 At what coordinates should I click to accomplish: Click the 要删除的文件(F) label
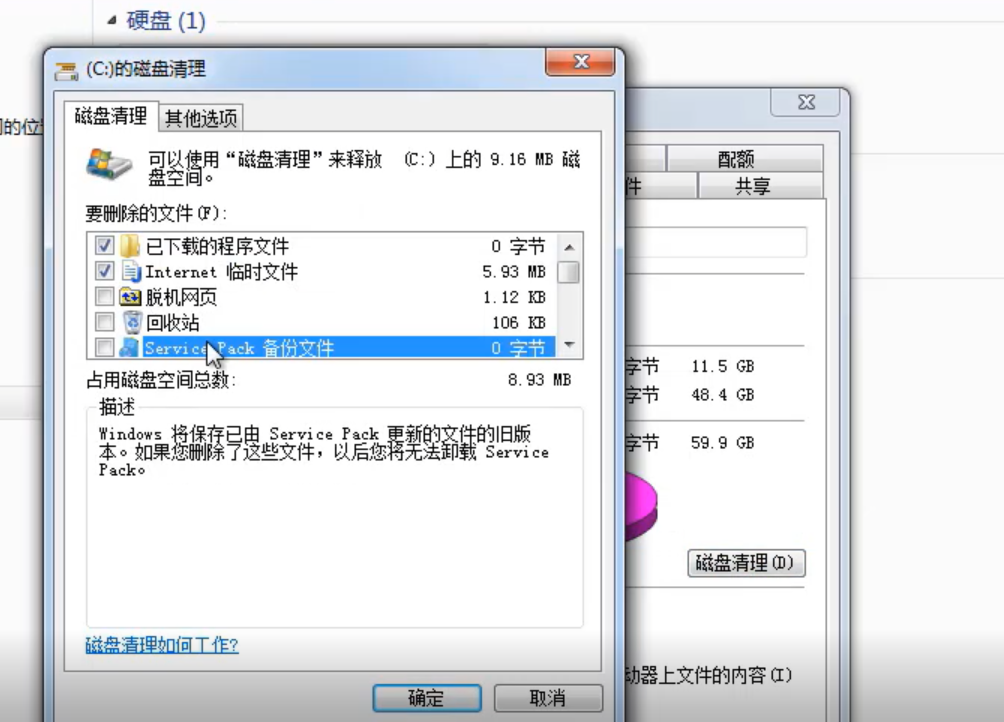(x=156, y=213)
